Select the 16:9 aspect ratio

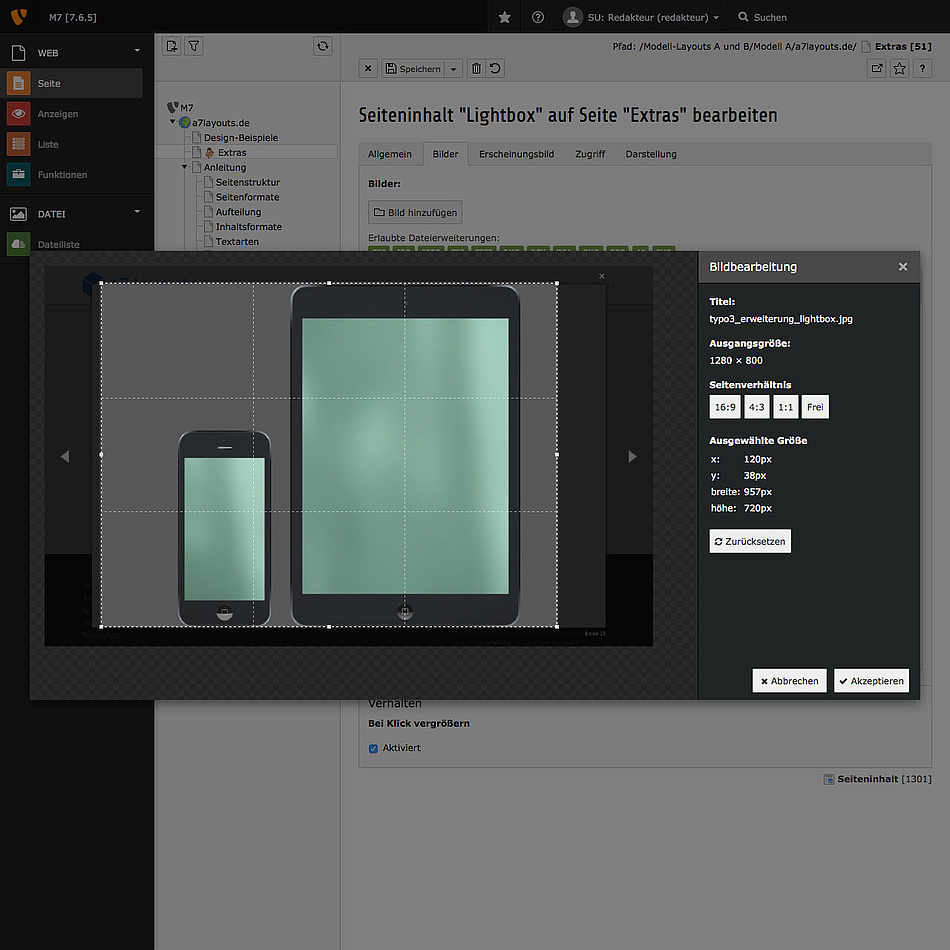click(x=725, y=407)
